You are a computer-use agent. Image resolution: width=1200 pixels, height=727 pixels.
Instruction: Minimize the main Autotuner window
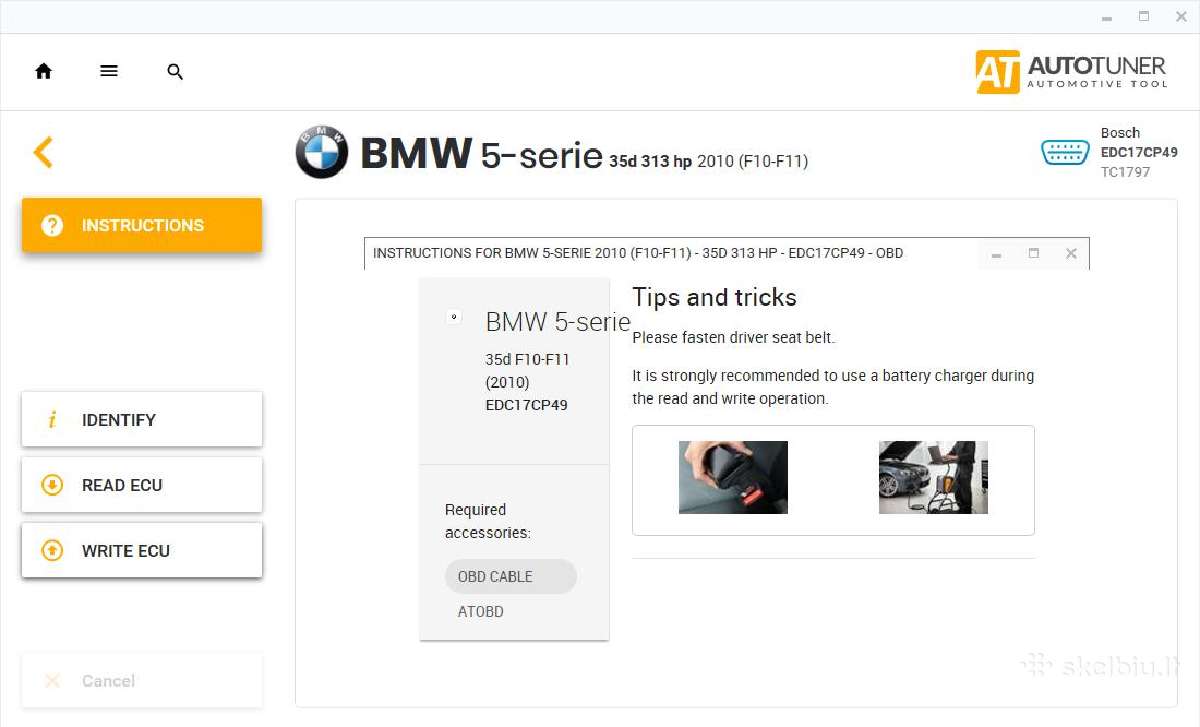point(1105,17)
